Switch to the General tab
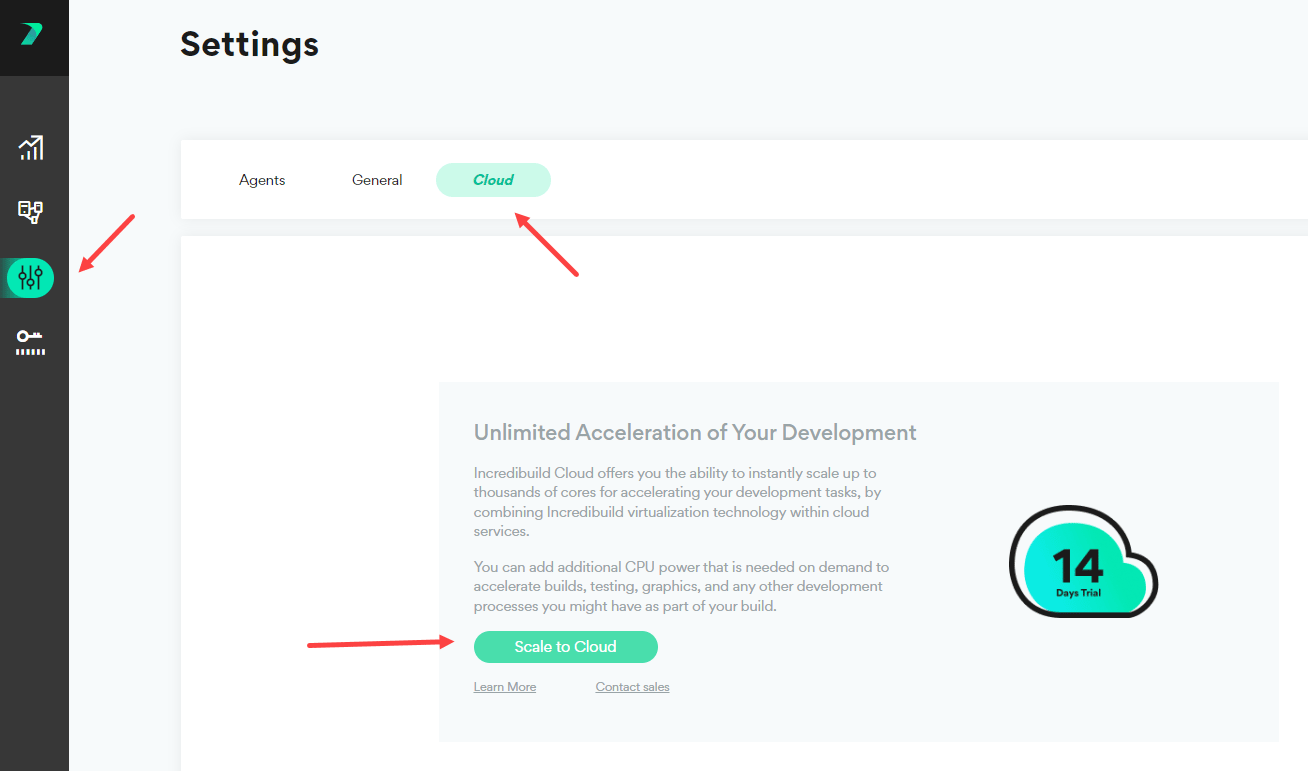The image size is (1308, 771). [377, 180]
